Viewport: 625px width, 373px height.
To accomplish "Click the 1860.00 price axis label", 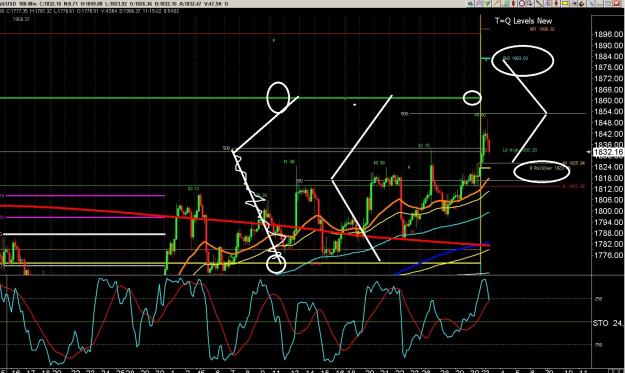I will coord(608,101).
